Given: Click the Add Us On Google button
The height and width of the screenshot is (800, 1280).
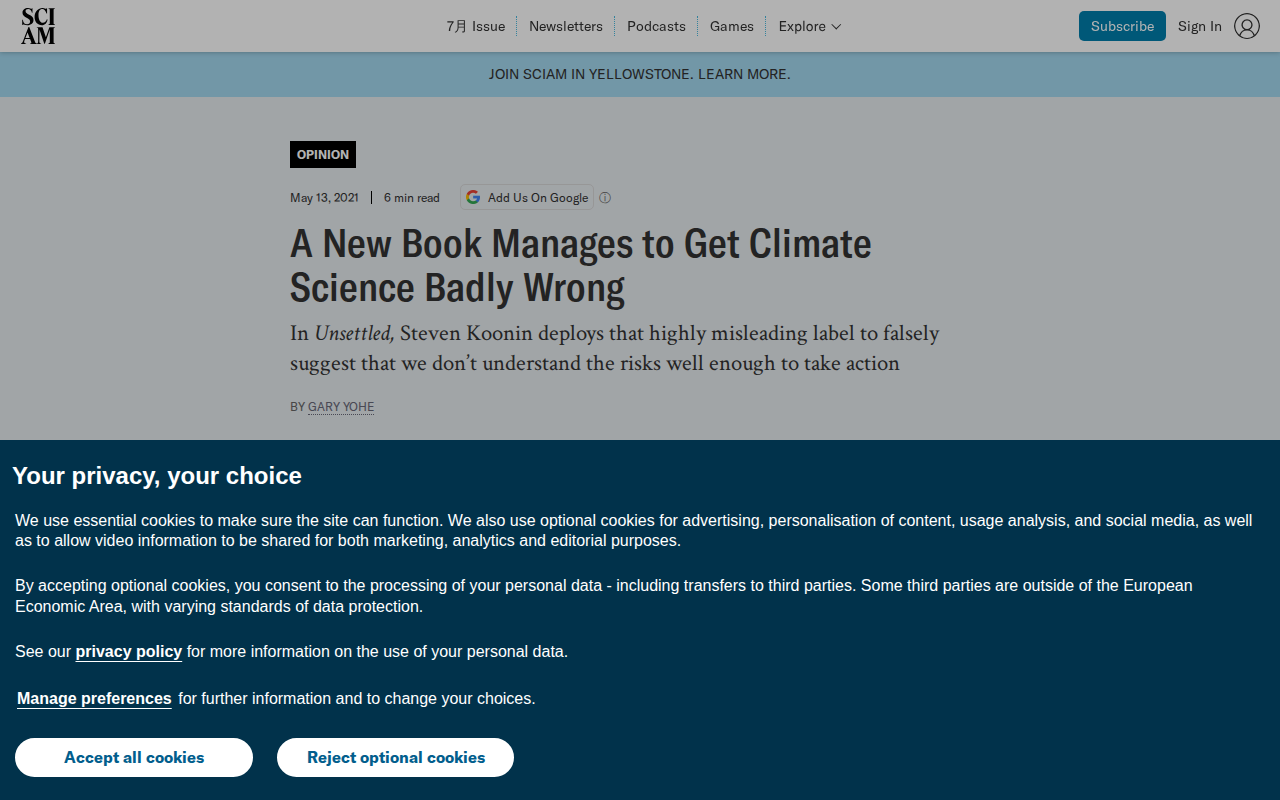Looking at the screenshot, I should 527,198.
